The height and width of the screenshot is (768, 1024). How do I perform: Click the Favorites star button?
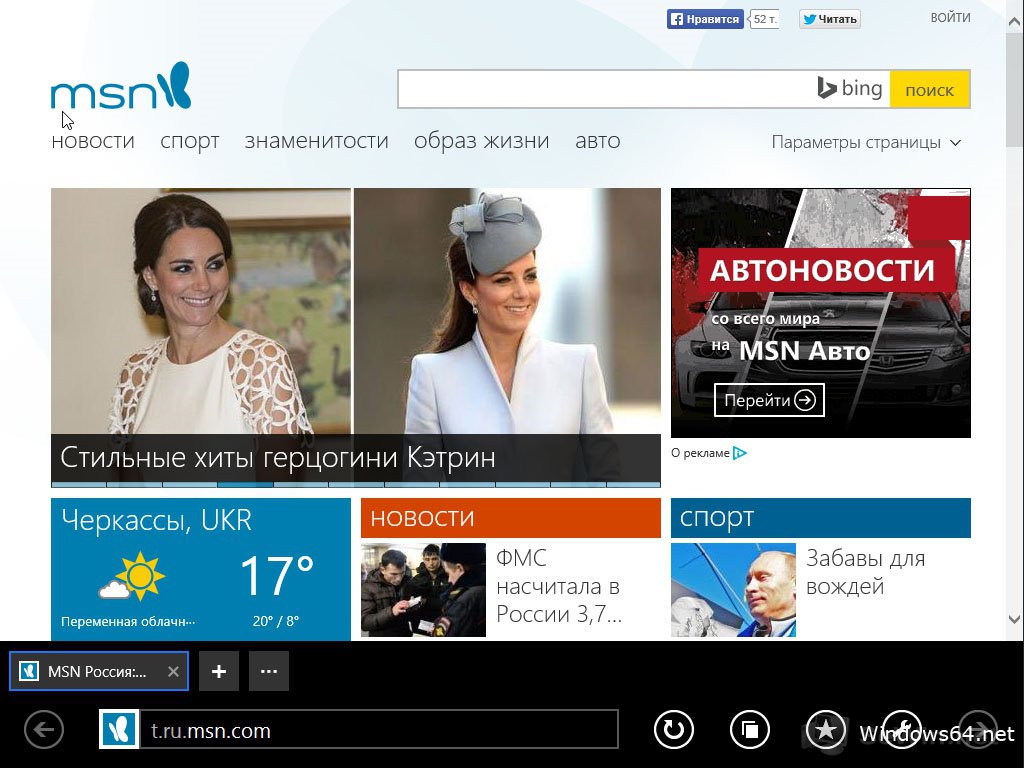pos(825,729)
